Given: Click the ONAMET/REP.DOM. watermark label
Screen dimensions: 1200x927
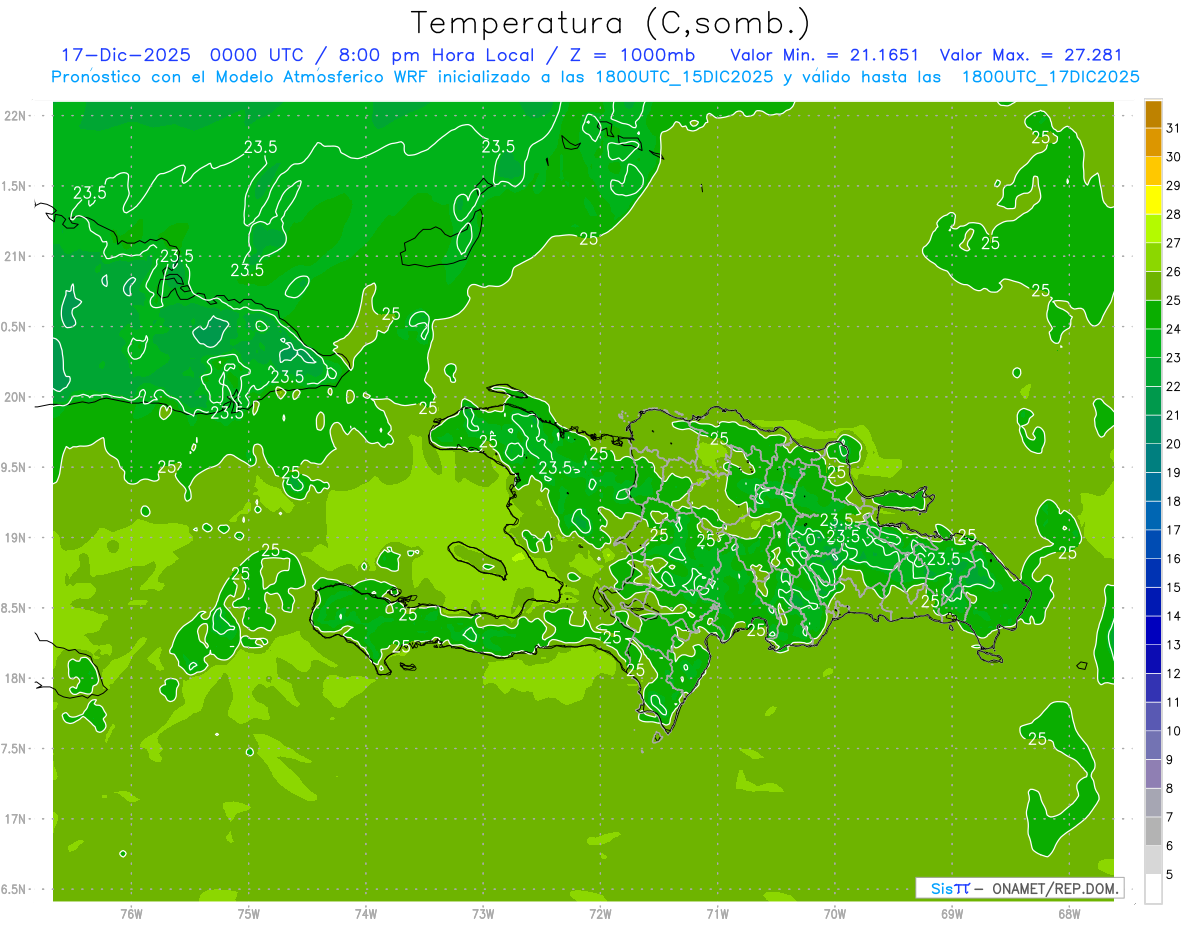Looking at the screenshot, I should [1053, 888].
